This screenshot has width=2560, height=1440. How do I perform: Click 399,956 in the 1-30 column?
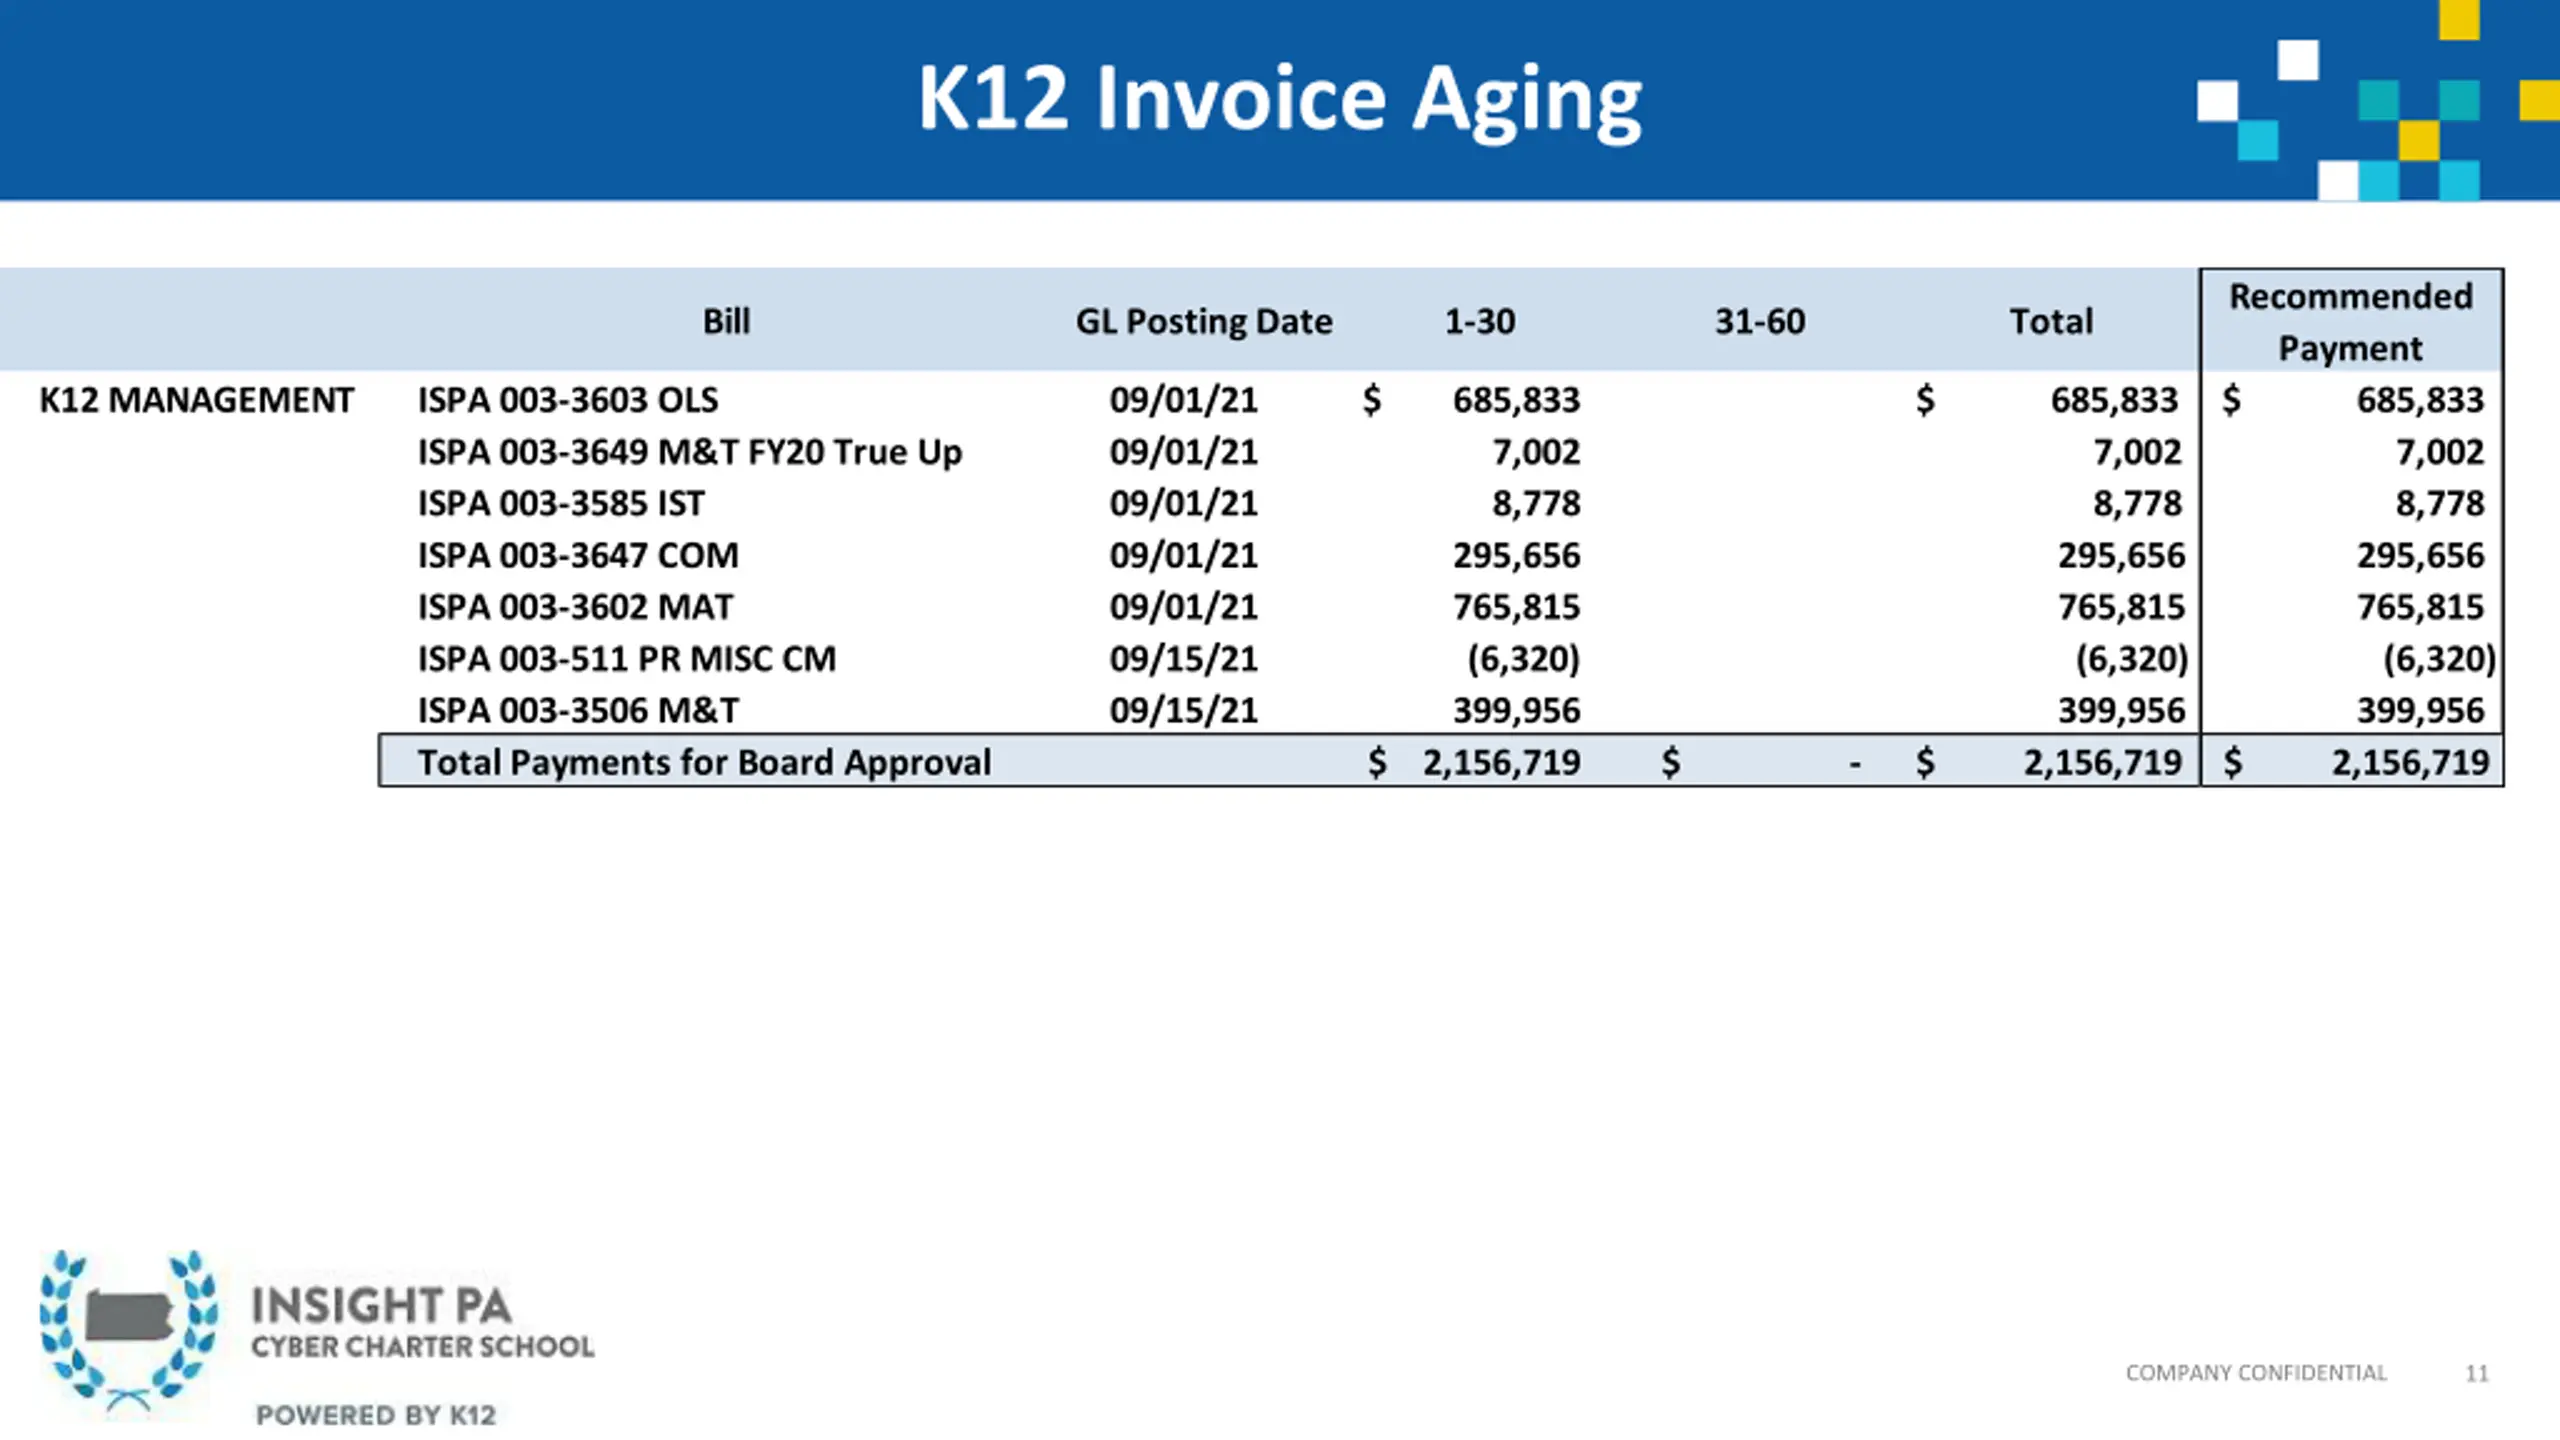tap(1517, 711)
